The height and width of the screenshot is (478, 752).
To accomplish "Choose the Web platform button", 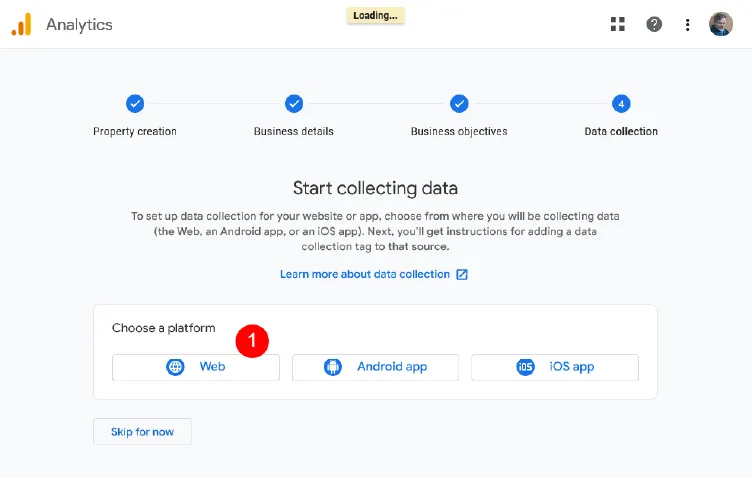I will pyautogui.click(x=196, y=367).
